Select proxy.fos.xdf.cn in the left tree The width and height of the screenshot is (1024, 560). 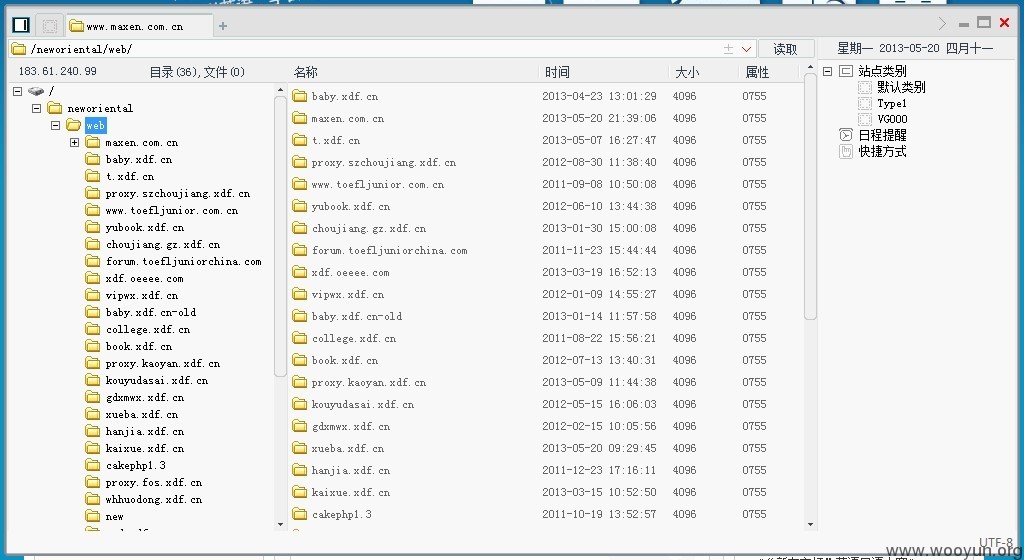pyautogui.click(x=153, y=482)
